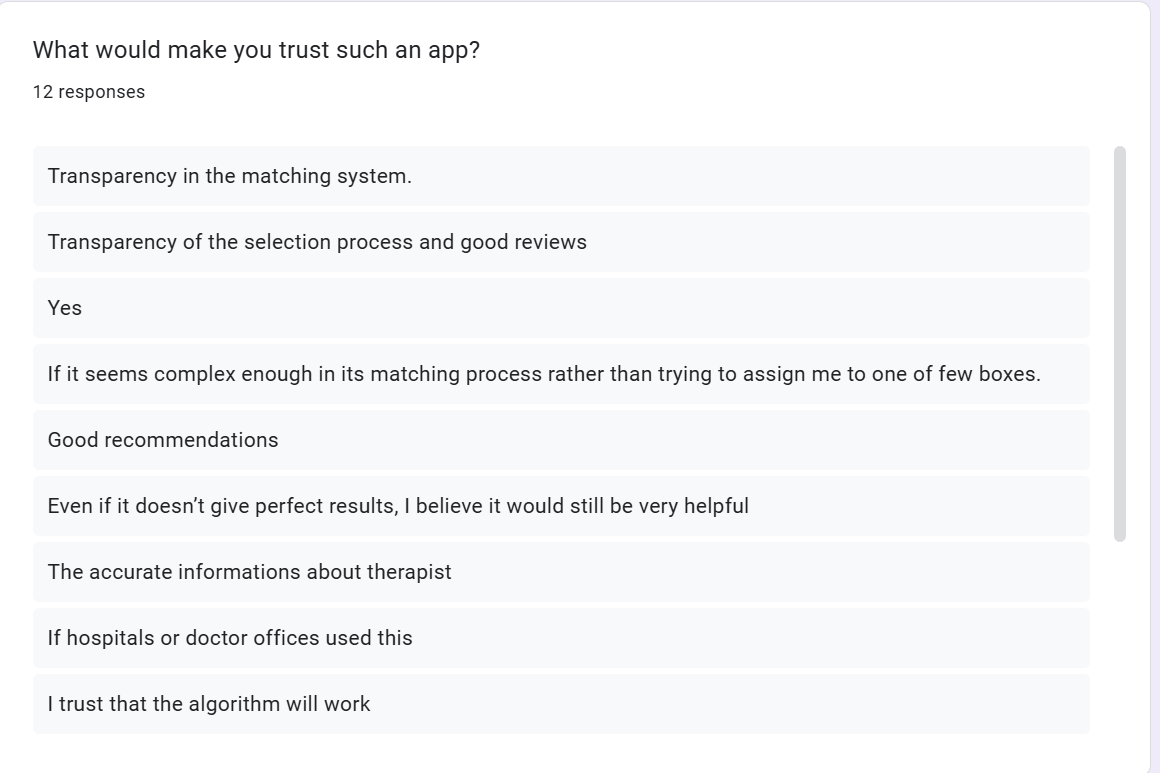Click the "Transparency in the matching system." response
1160x773 pixels.
(x=230, y=176)
